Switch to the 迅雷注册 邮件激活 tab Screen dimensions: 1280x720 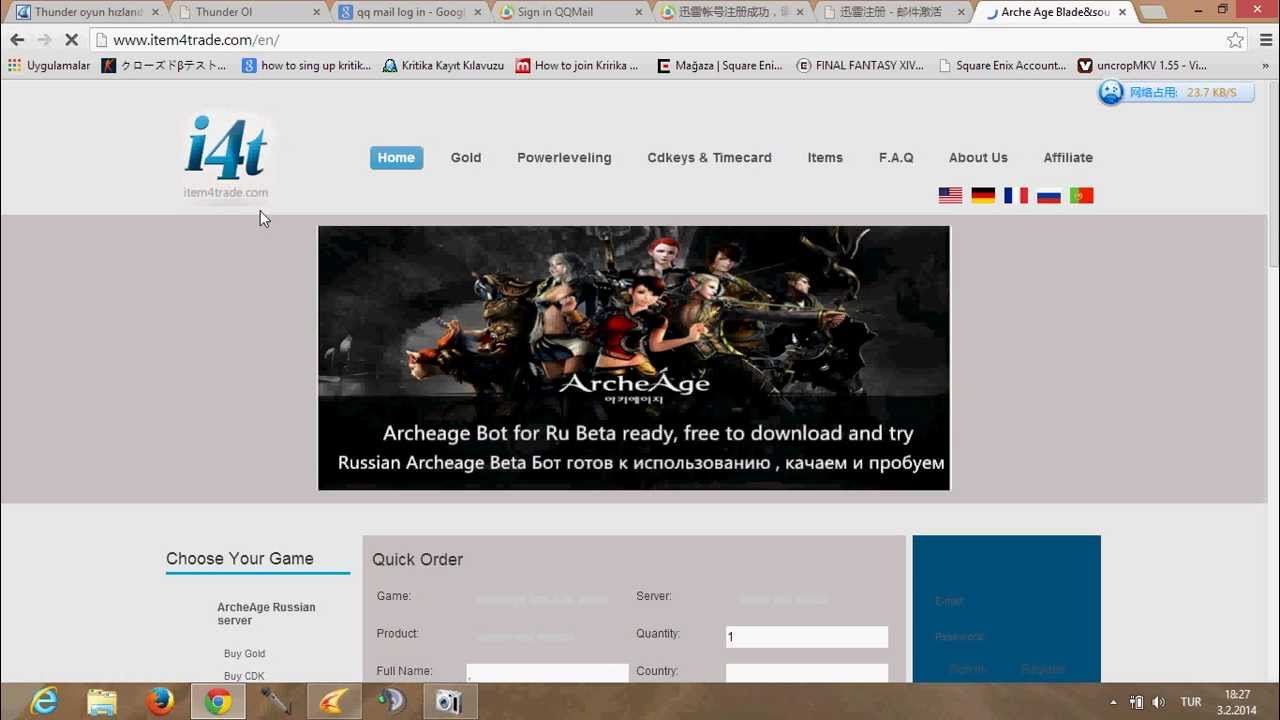892,13
